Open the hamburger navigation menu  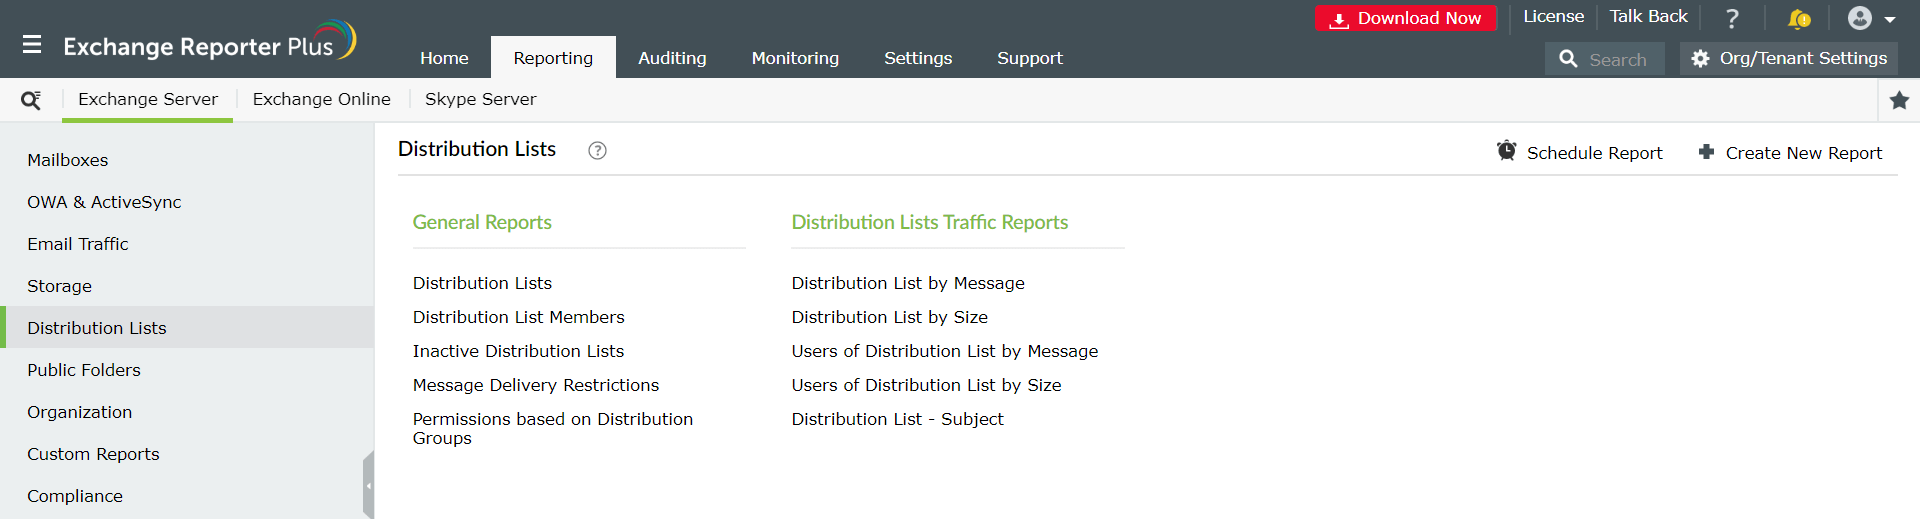(32, 45)
